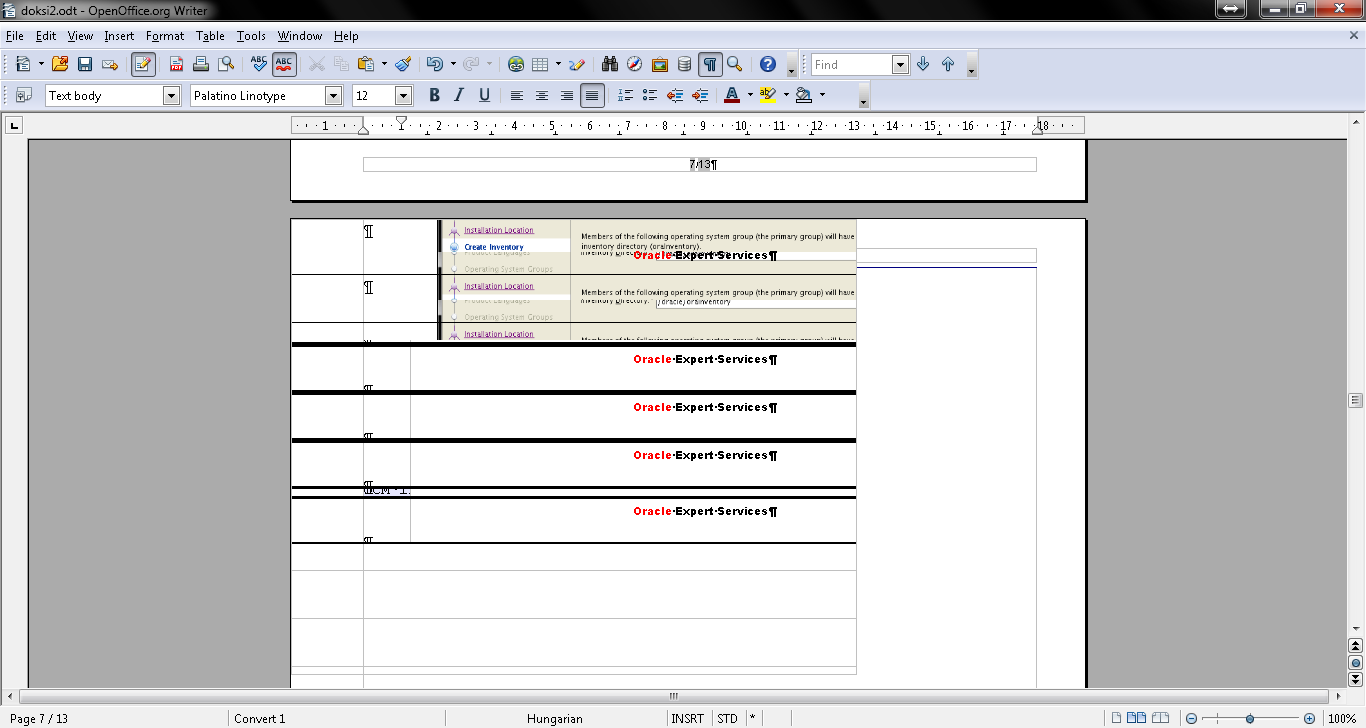Open the Edit menu
Image resolution: width=1366 pixels, height=728 pixels.
(x=46, y=36)
